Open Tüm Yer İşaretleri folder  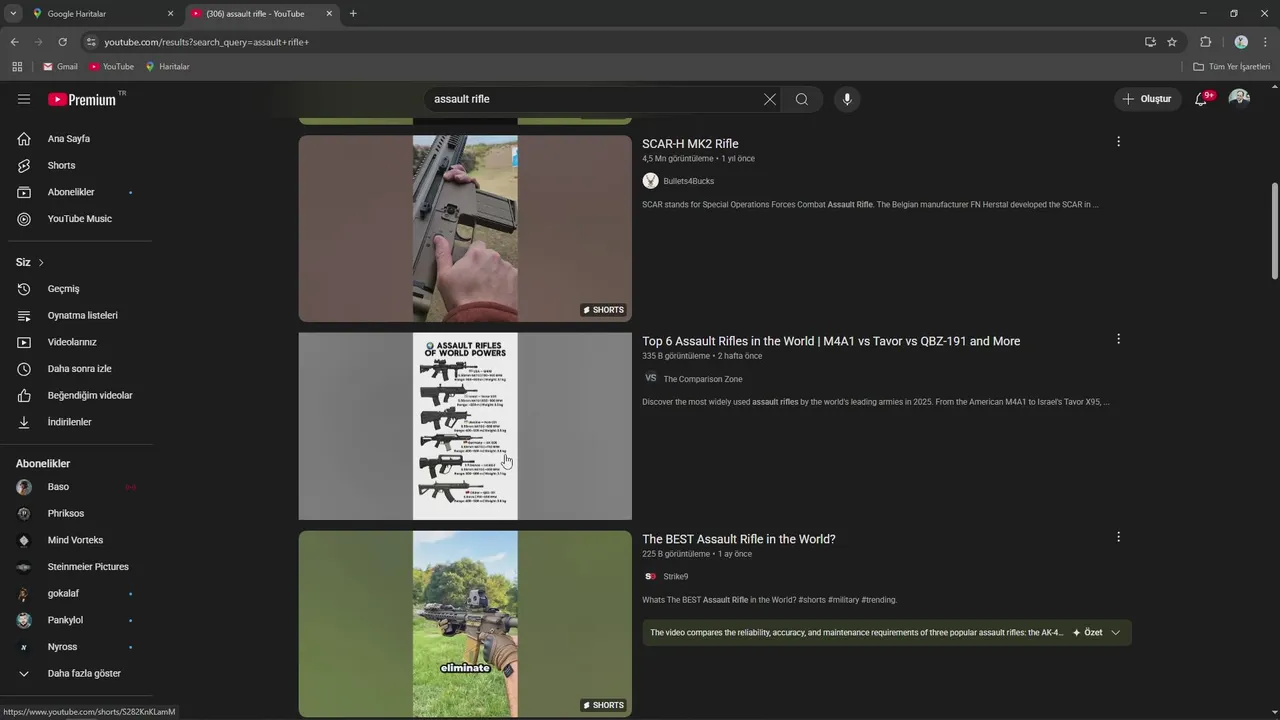tap(1232, 67)
